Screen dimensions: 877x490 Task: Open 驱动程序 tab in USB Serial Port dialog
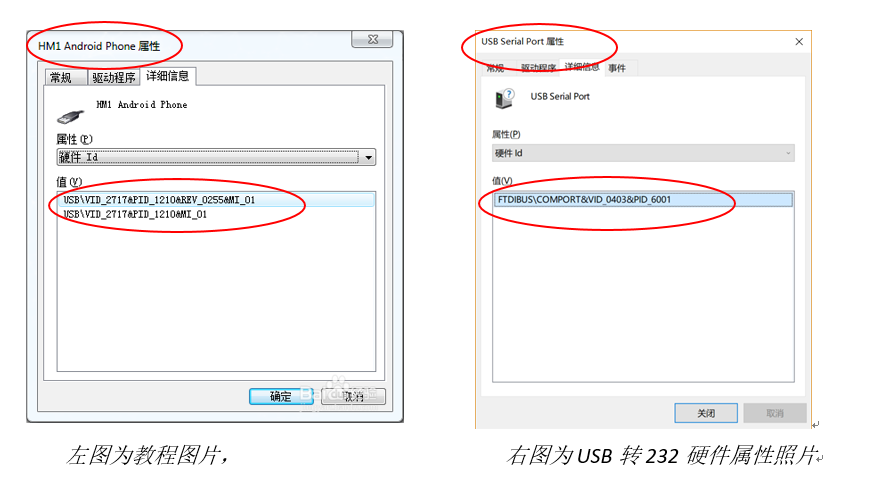tap(538, 68)
